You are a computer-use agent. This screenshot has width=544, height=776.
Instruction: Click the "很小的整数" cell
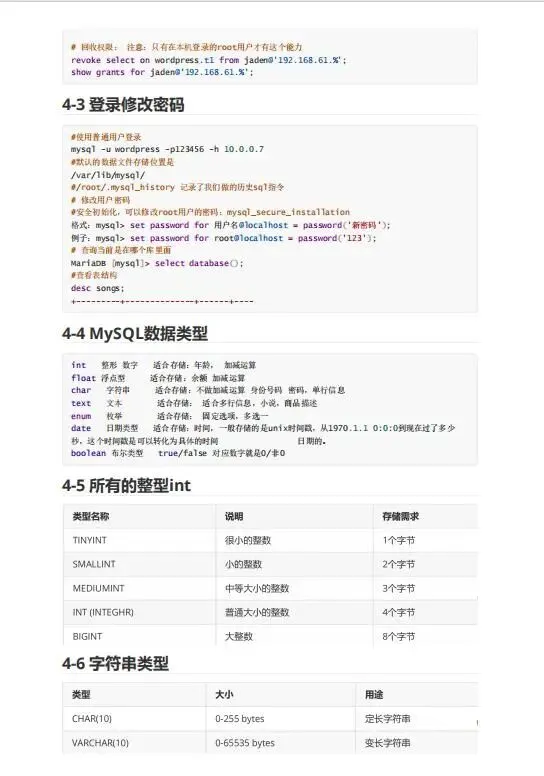coord(248,540)
